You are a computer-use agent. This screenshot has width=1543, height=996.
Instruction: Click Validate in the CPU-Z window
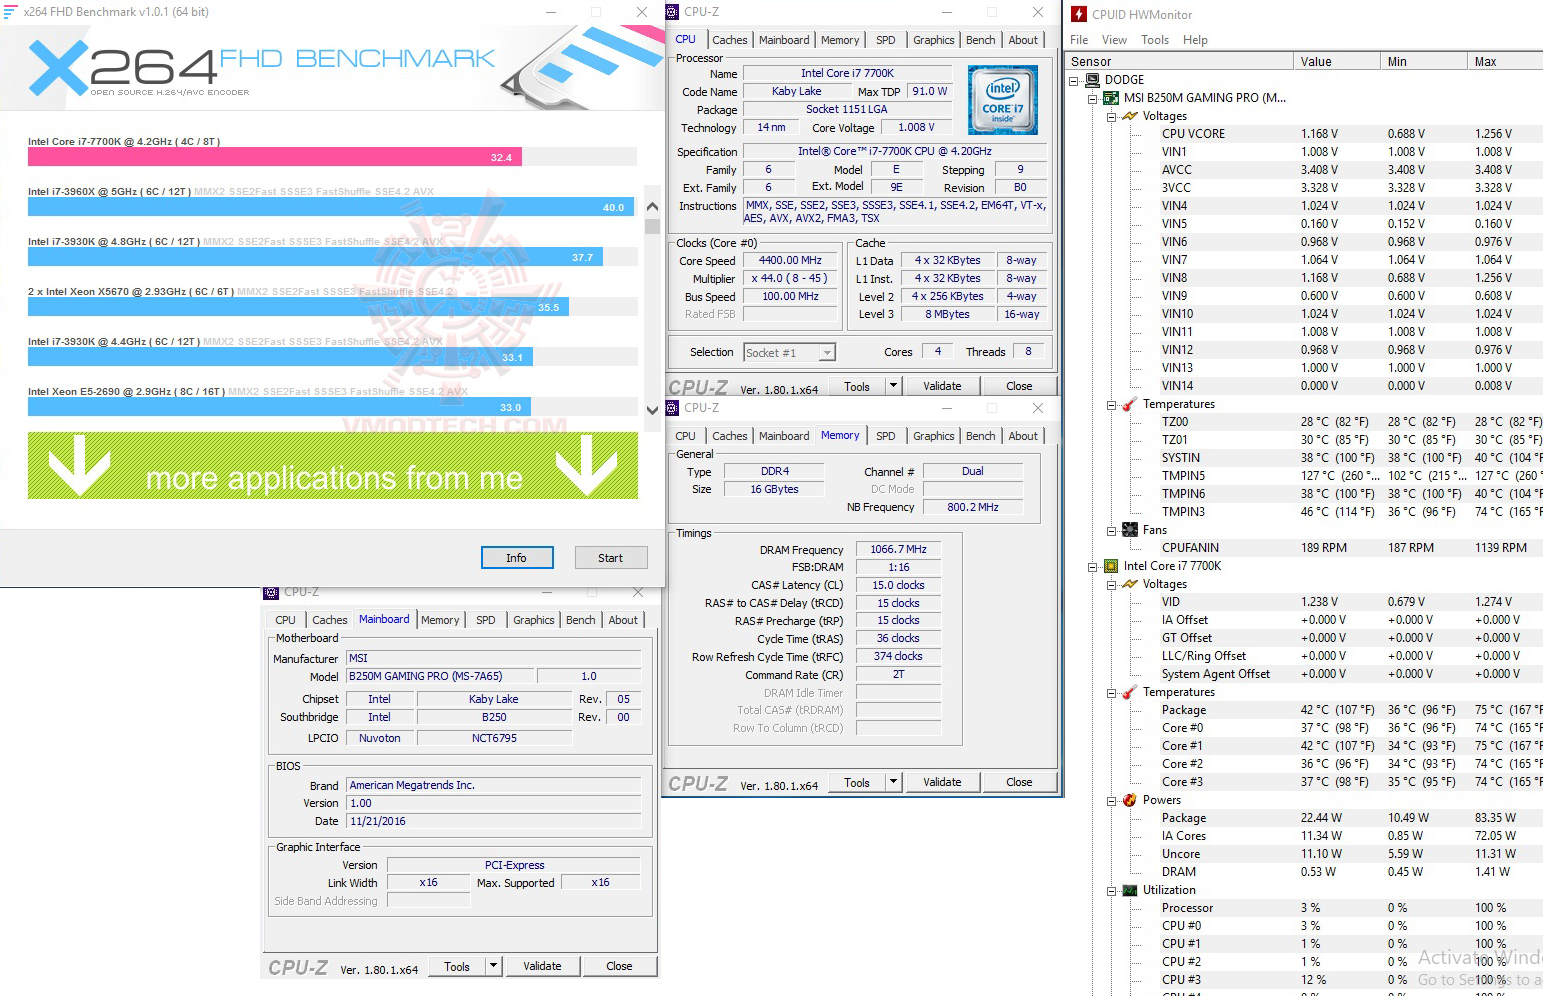point(941,385)
